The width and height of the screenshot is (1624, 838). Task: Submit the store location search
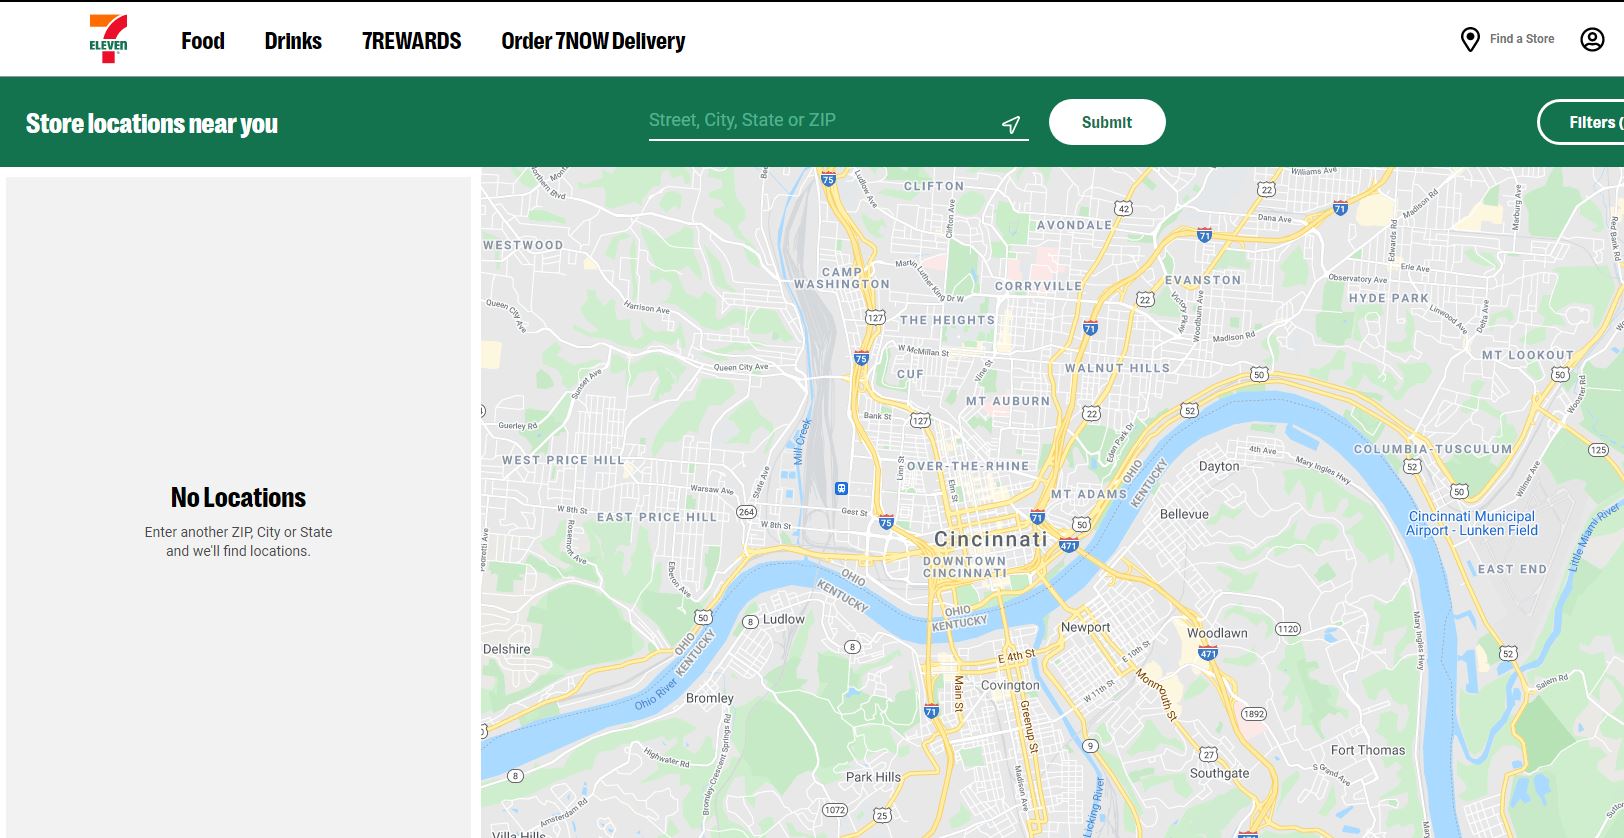point(1107,122)
